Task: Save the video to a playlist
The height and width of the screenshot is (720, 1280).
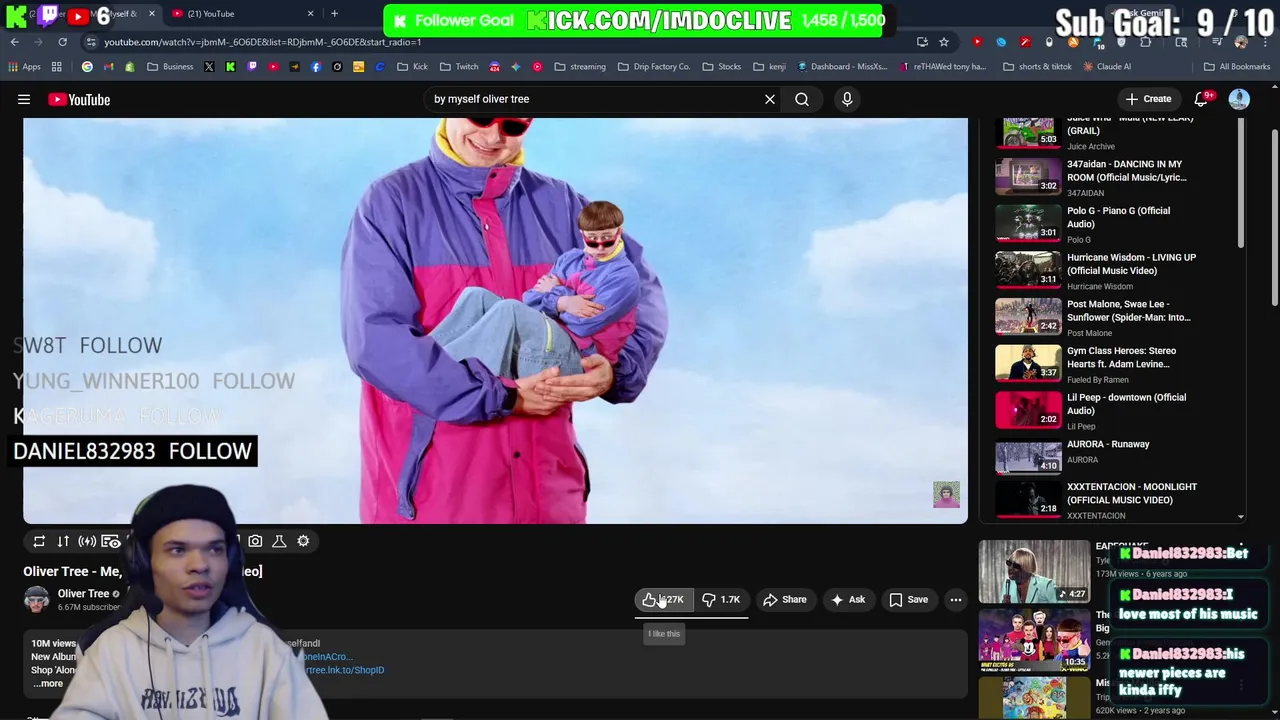Action: pos(909,599)
